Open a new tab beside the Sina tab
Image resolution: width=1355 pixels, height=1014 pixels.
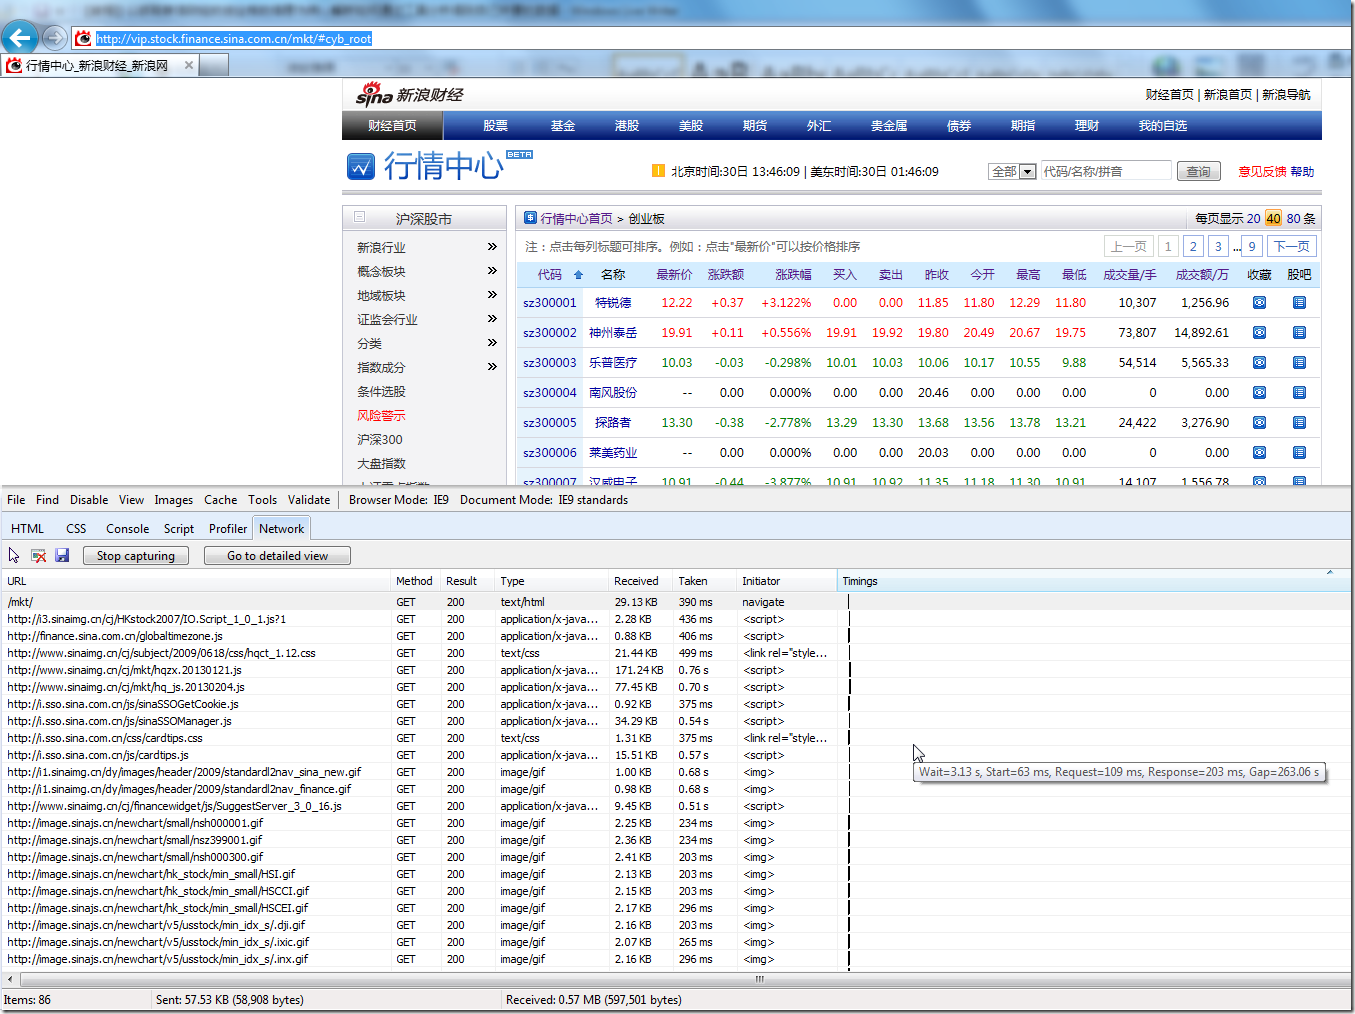tap(214, 65)
